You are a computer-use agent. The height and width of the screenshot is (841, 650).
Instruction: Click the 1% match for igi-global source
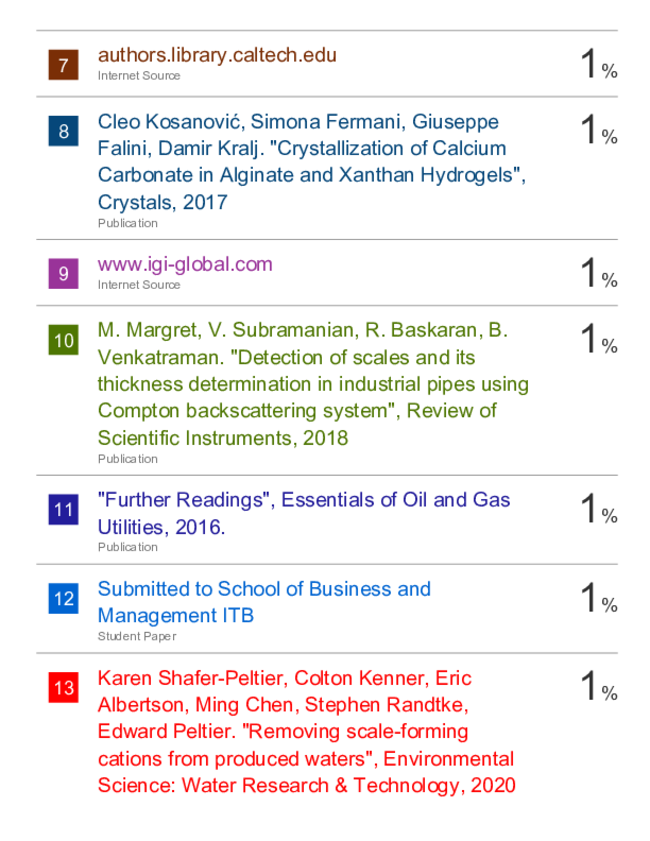click(599, 272)
